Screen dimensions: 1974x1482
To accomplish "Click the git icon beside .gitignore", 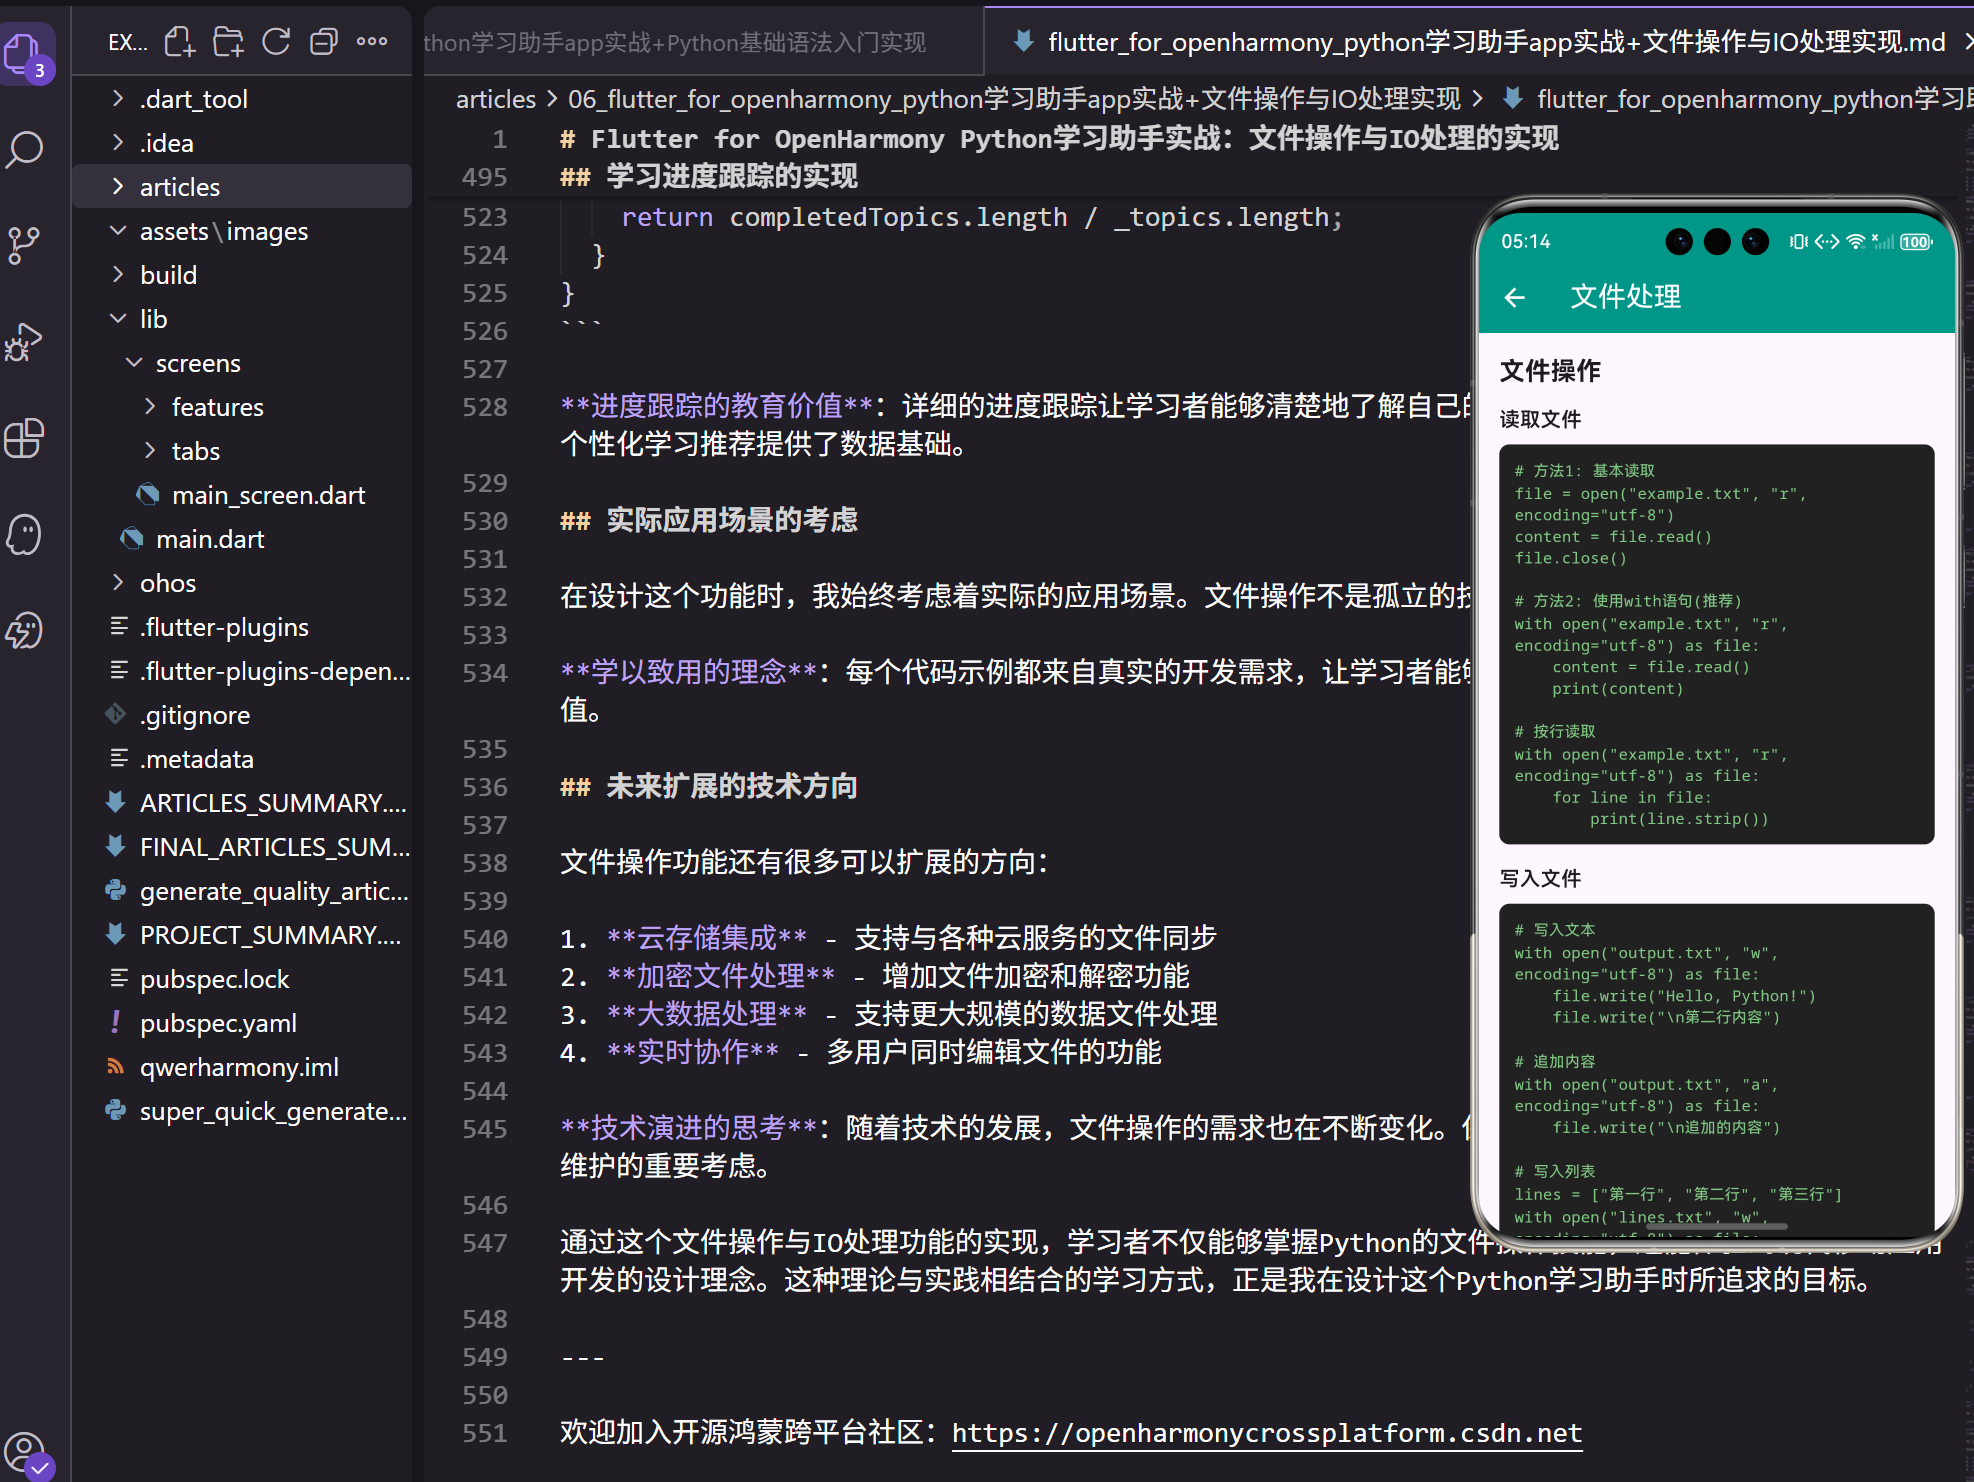I will (116, 714).
